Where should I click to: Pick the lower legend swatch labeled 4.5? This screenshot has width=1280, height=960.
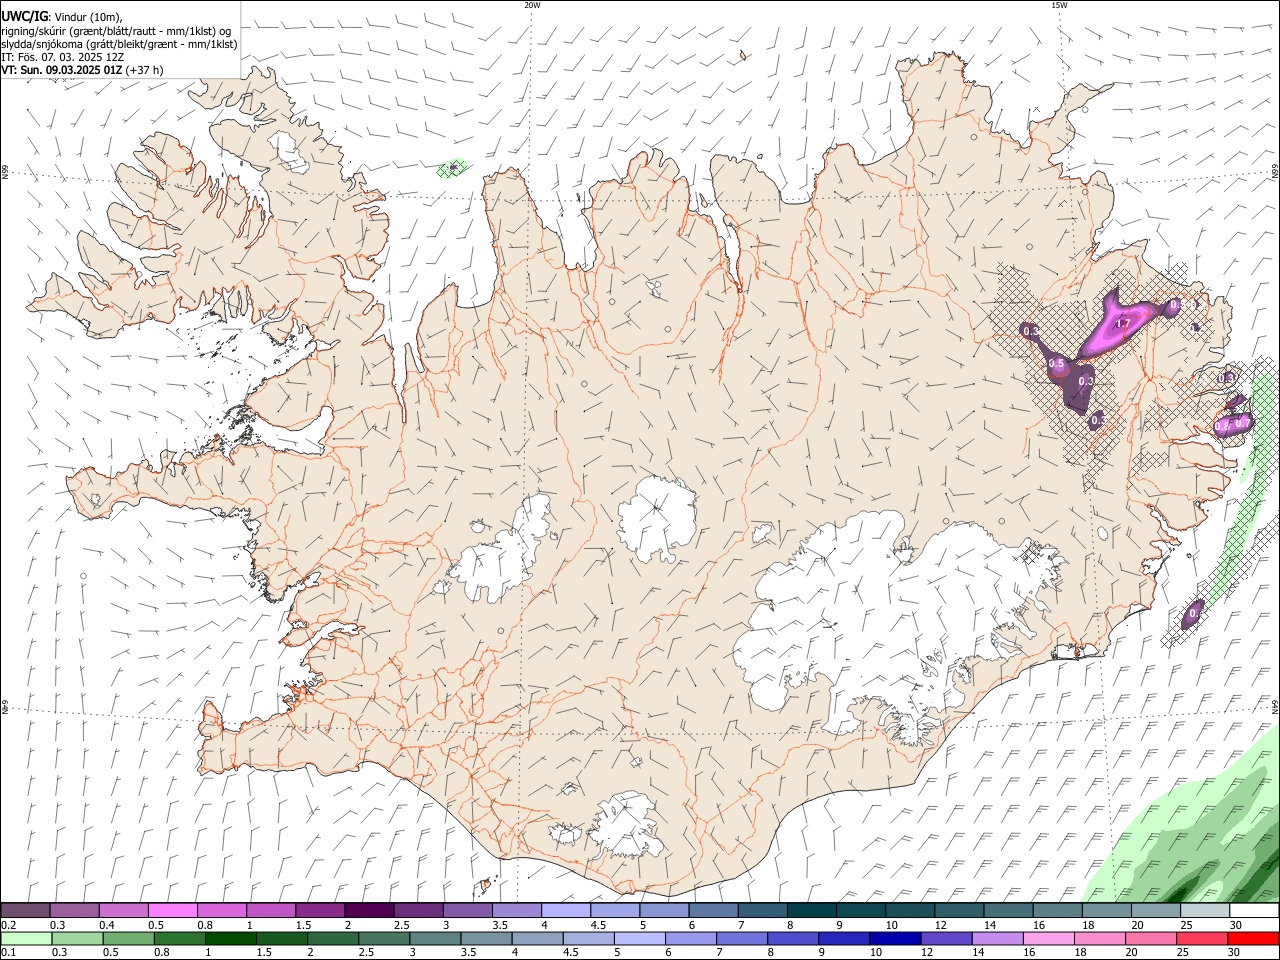click(x=588, y=938)
